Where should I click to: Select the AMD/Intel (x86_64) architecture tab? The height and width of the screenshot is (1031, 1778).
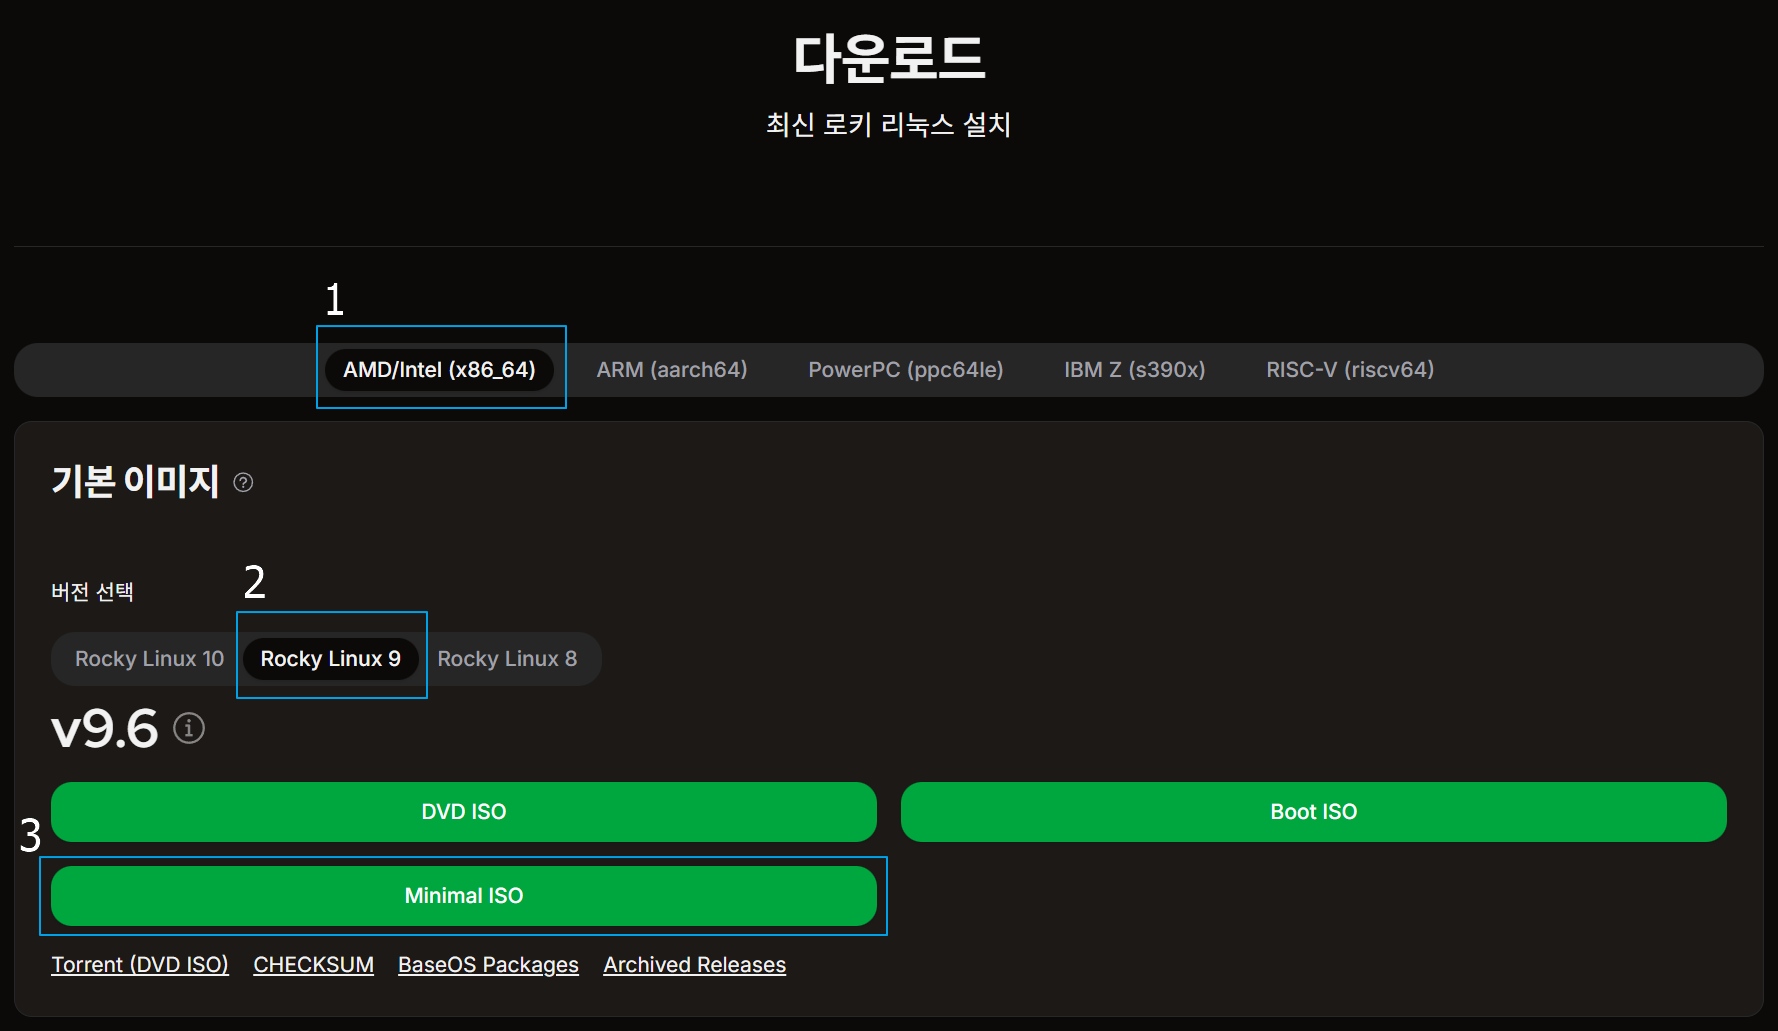click(x=439, y=370)
